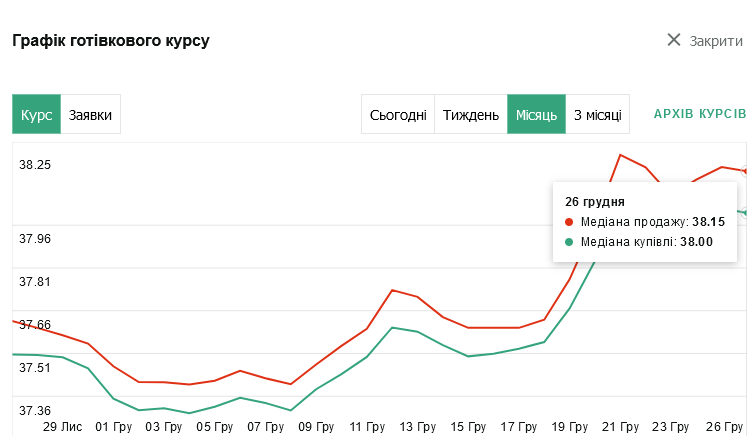
Task: Open the 'Заявки' tab
Action: pos(90,115)
